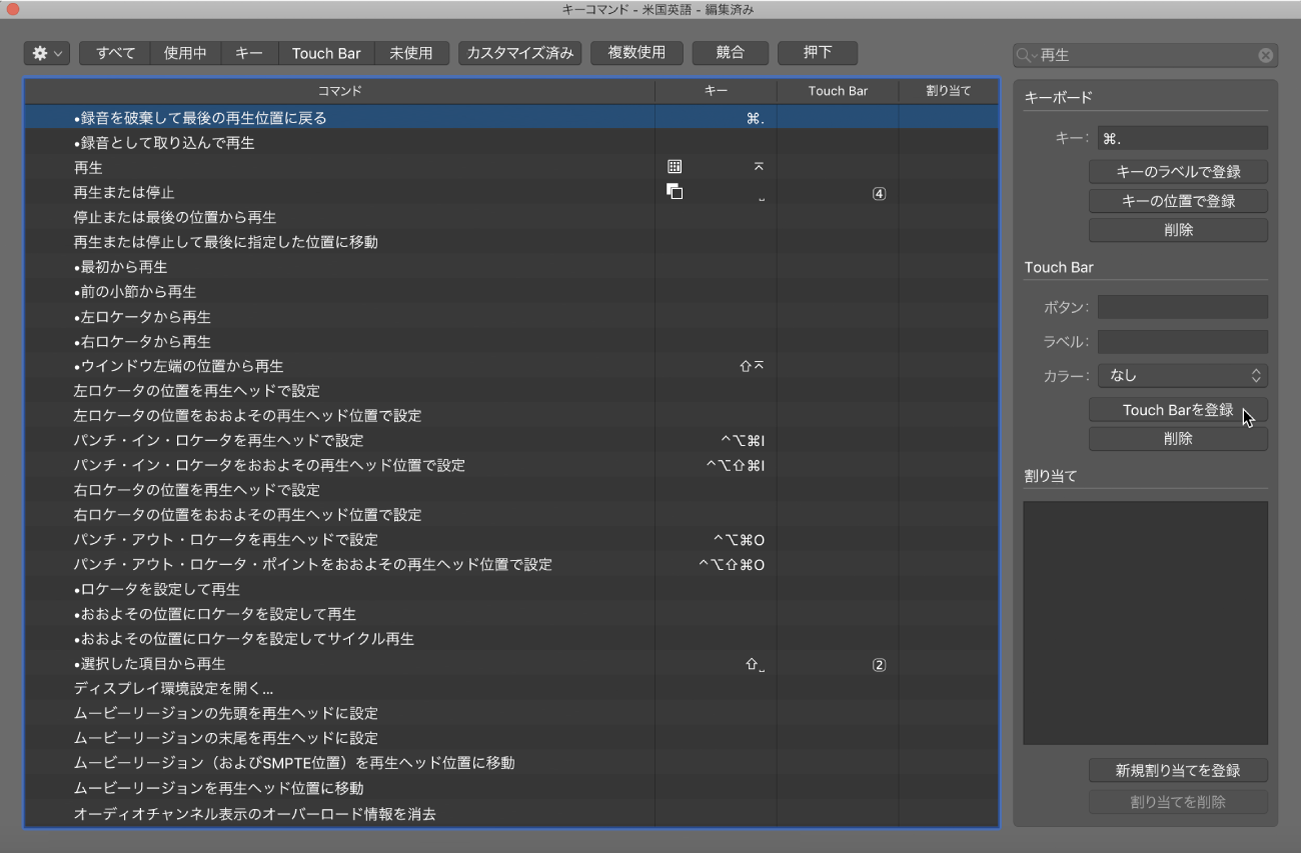Sort by コマンド column header

pos(340,91)
